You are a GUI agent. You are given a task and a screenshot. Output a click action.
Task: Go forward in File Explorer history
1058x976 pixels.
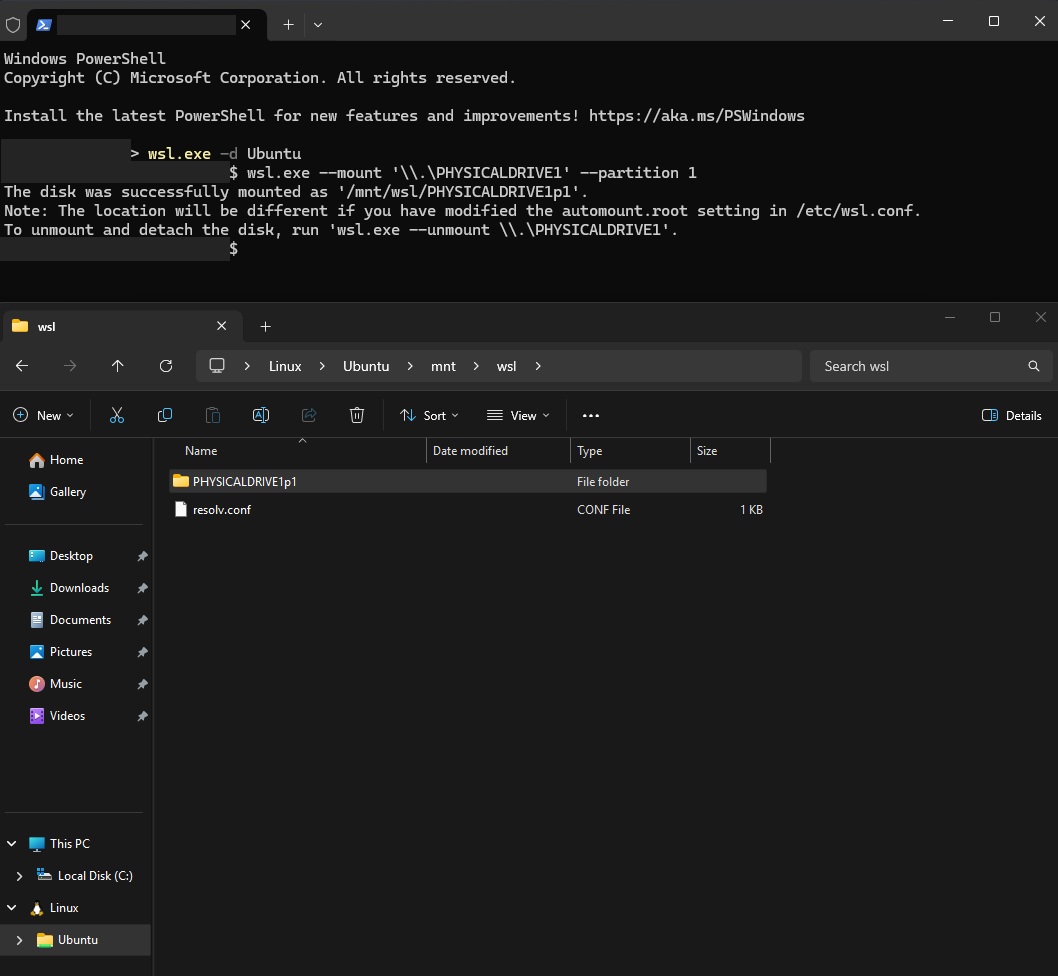coord(69,366)
